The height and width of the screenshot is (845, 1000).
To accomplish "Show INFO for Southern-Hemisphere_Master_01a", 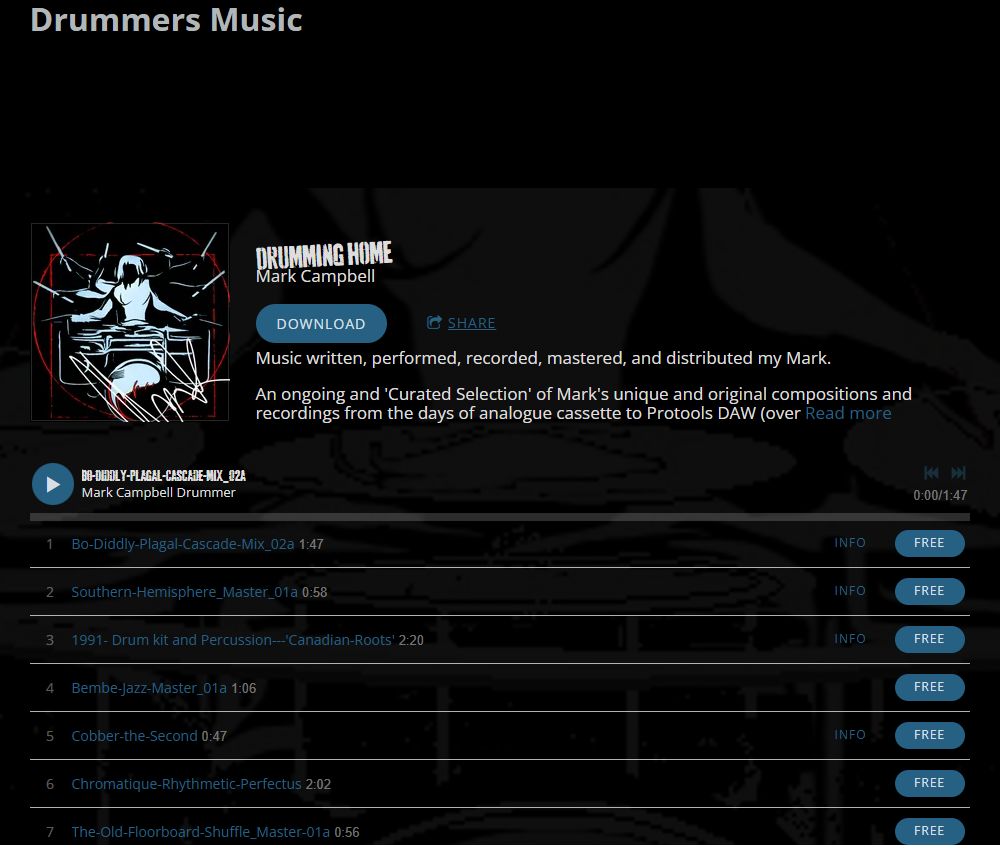I will point(849,591).
